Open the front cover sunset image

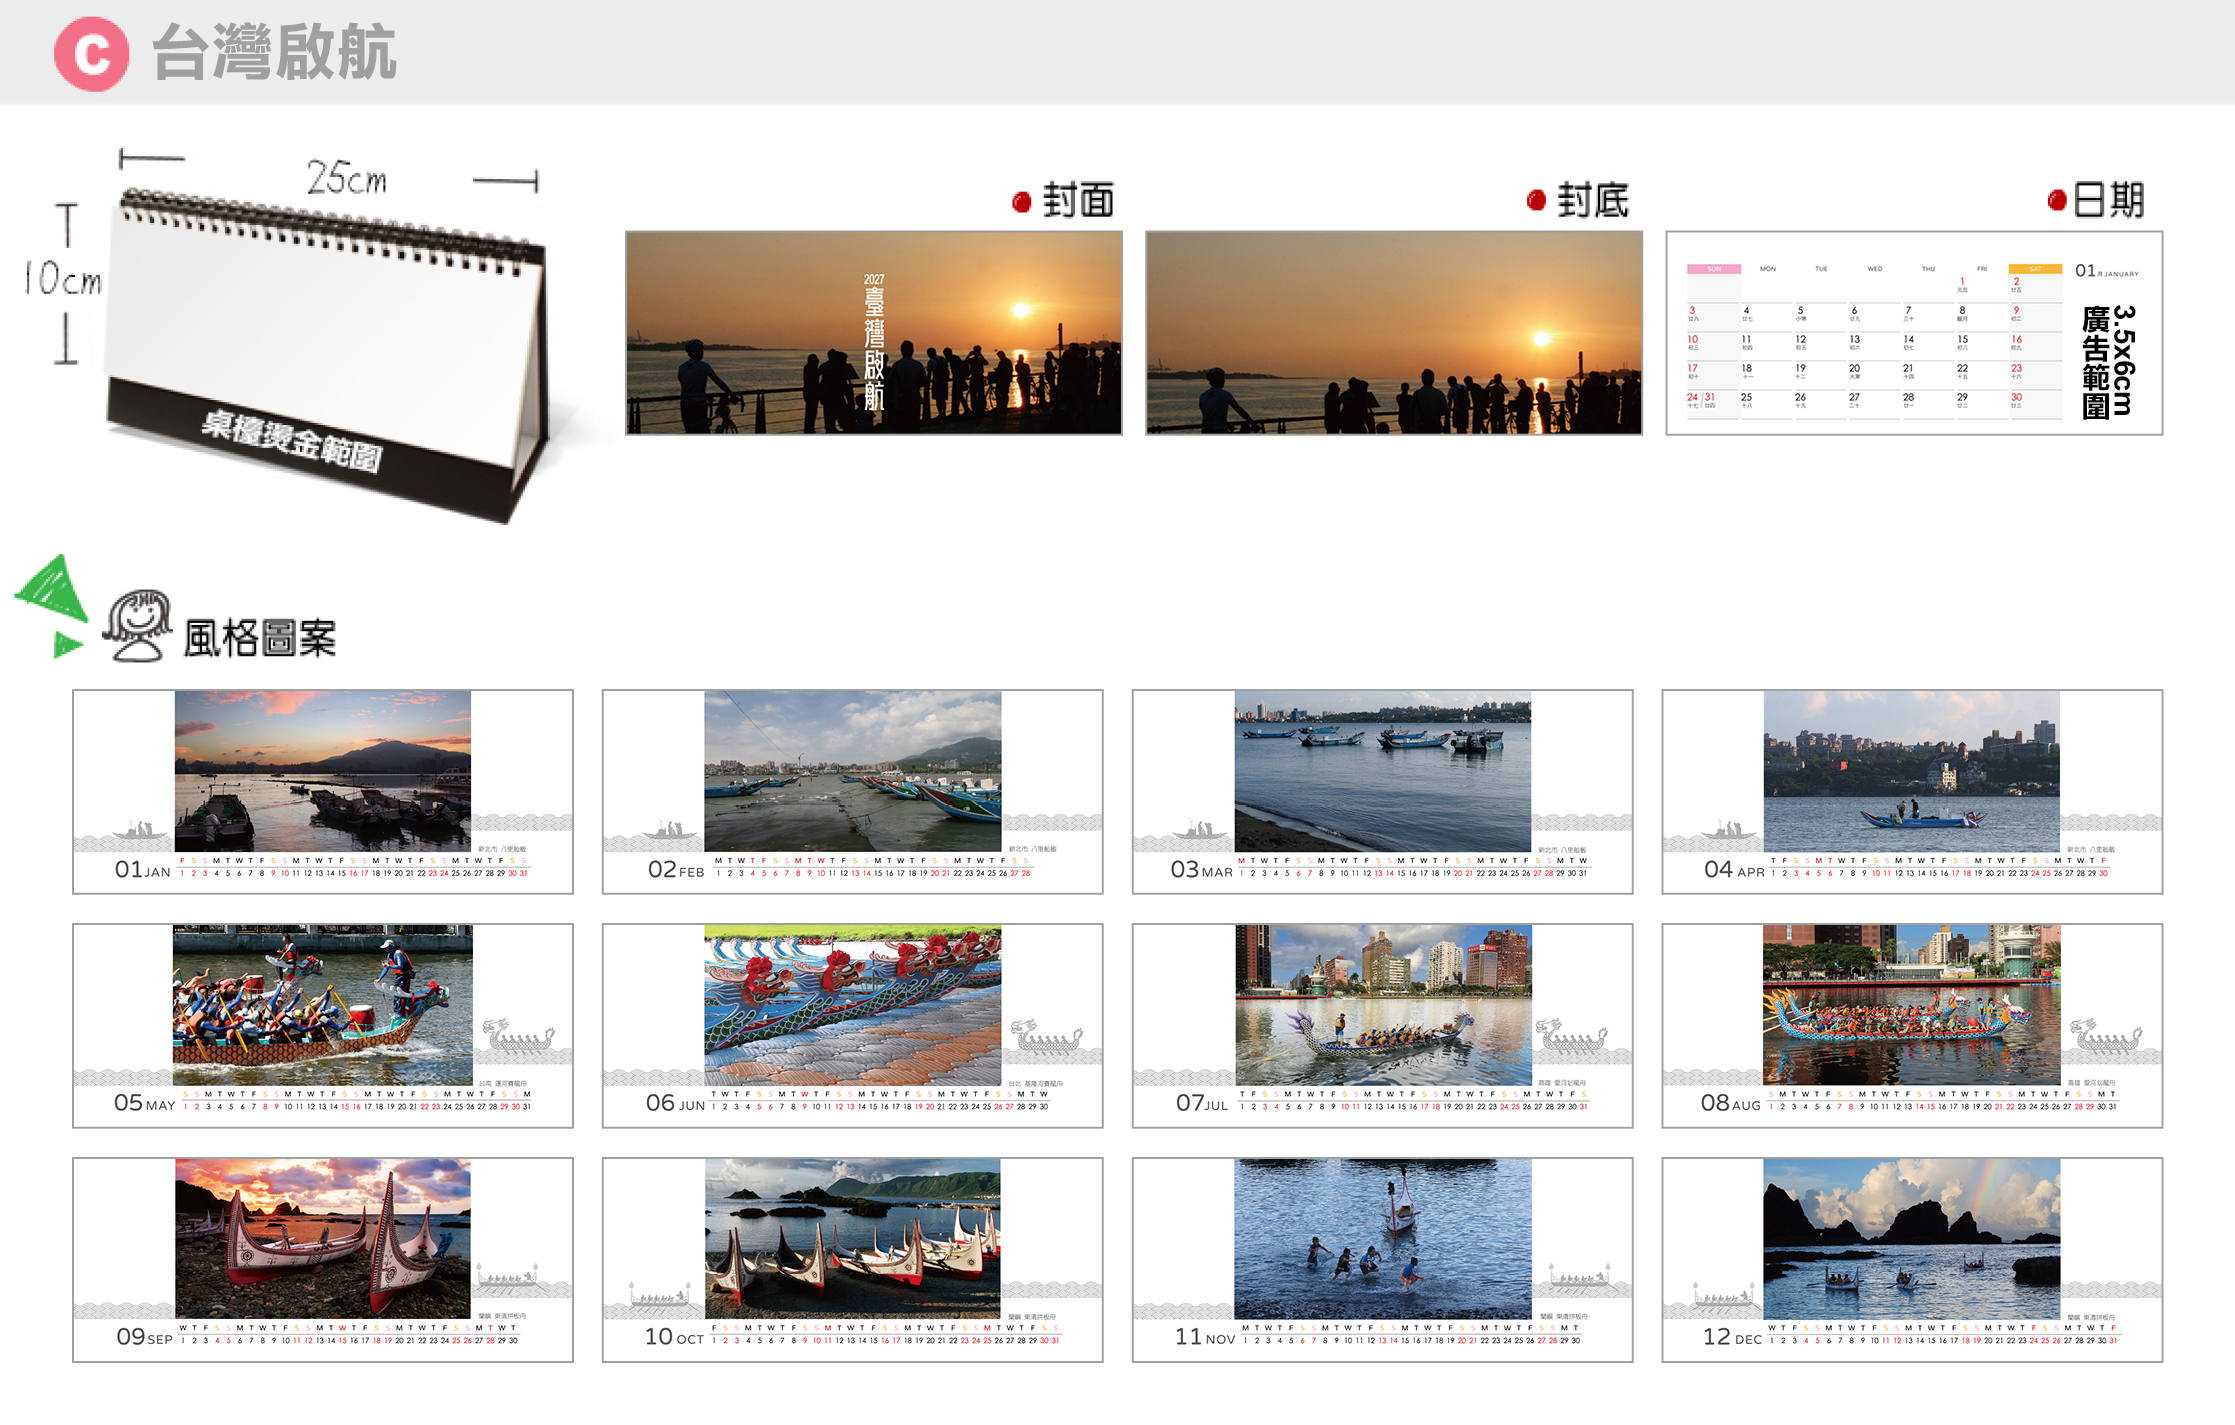point(874,333)
